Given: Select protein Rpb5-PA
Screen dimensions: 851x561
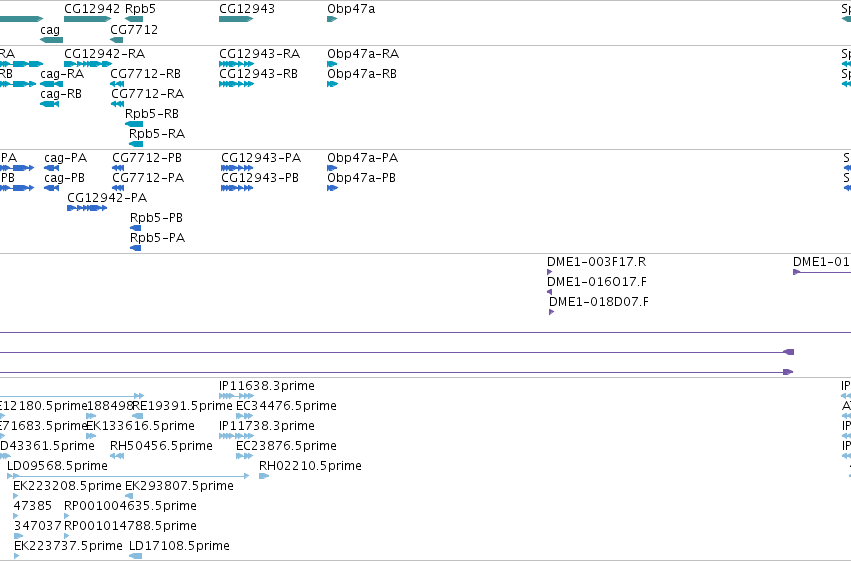Looking at the screenshot, I should tap(136, 248).
